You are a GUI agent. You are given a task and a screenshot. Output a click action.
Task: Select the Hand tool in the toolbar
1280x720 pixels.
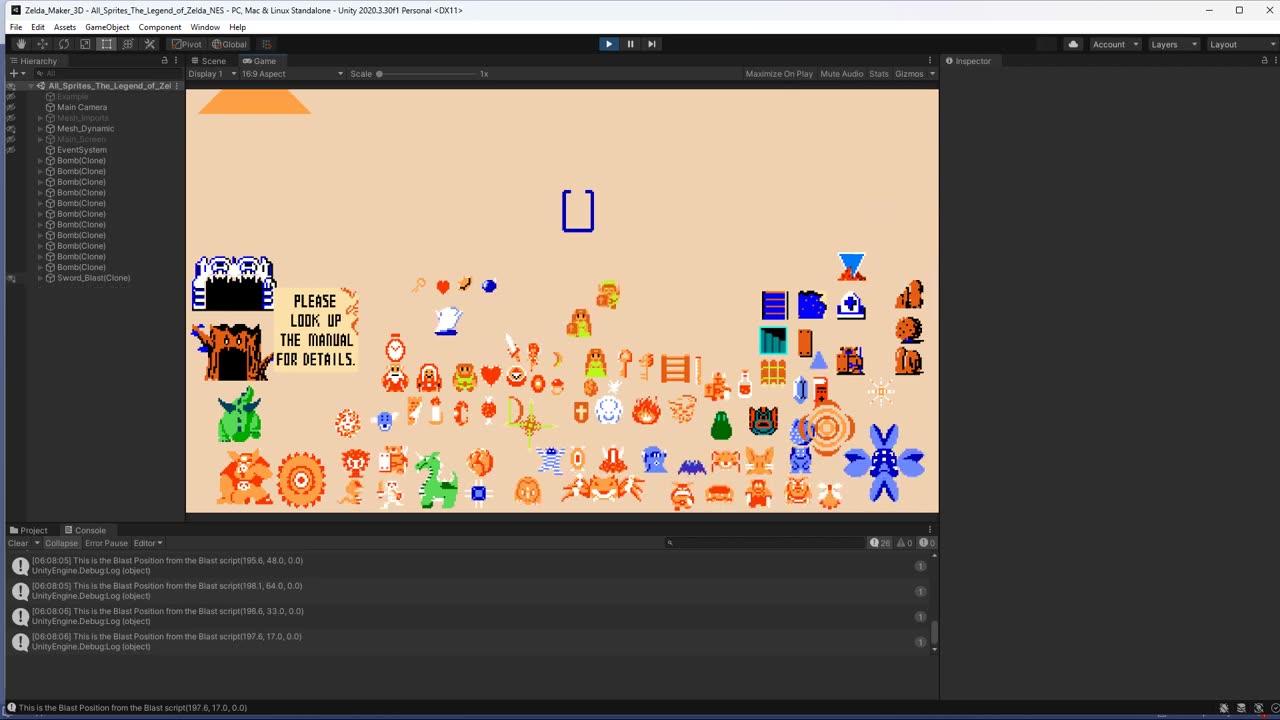coord(21,44)
